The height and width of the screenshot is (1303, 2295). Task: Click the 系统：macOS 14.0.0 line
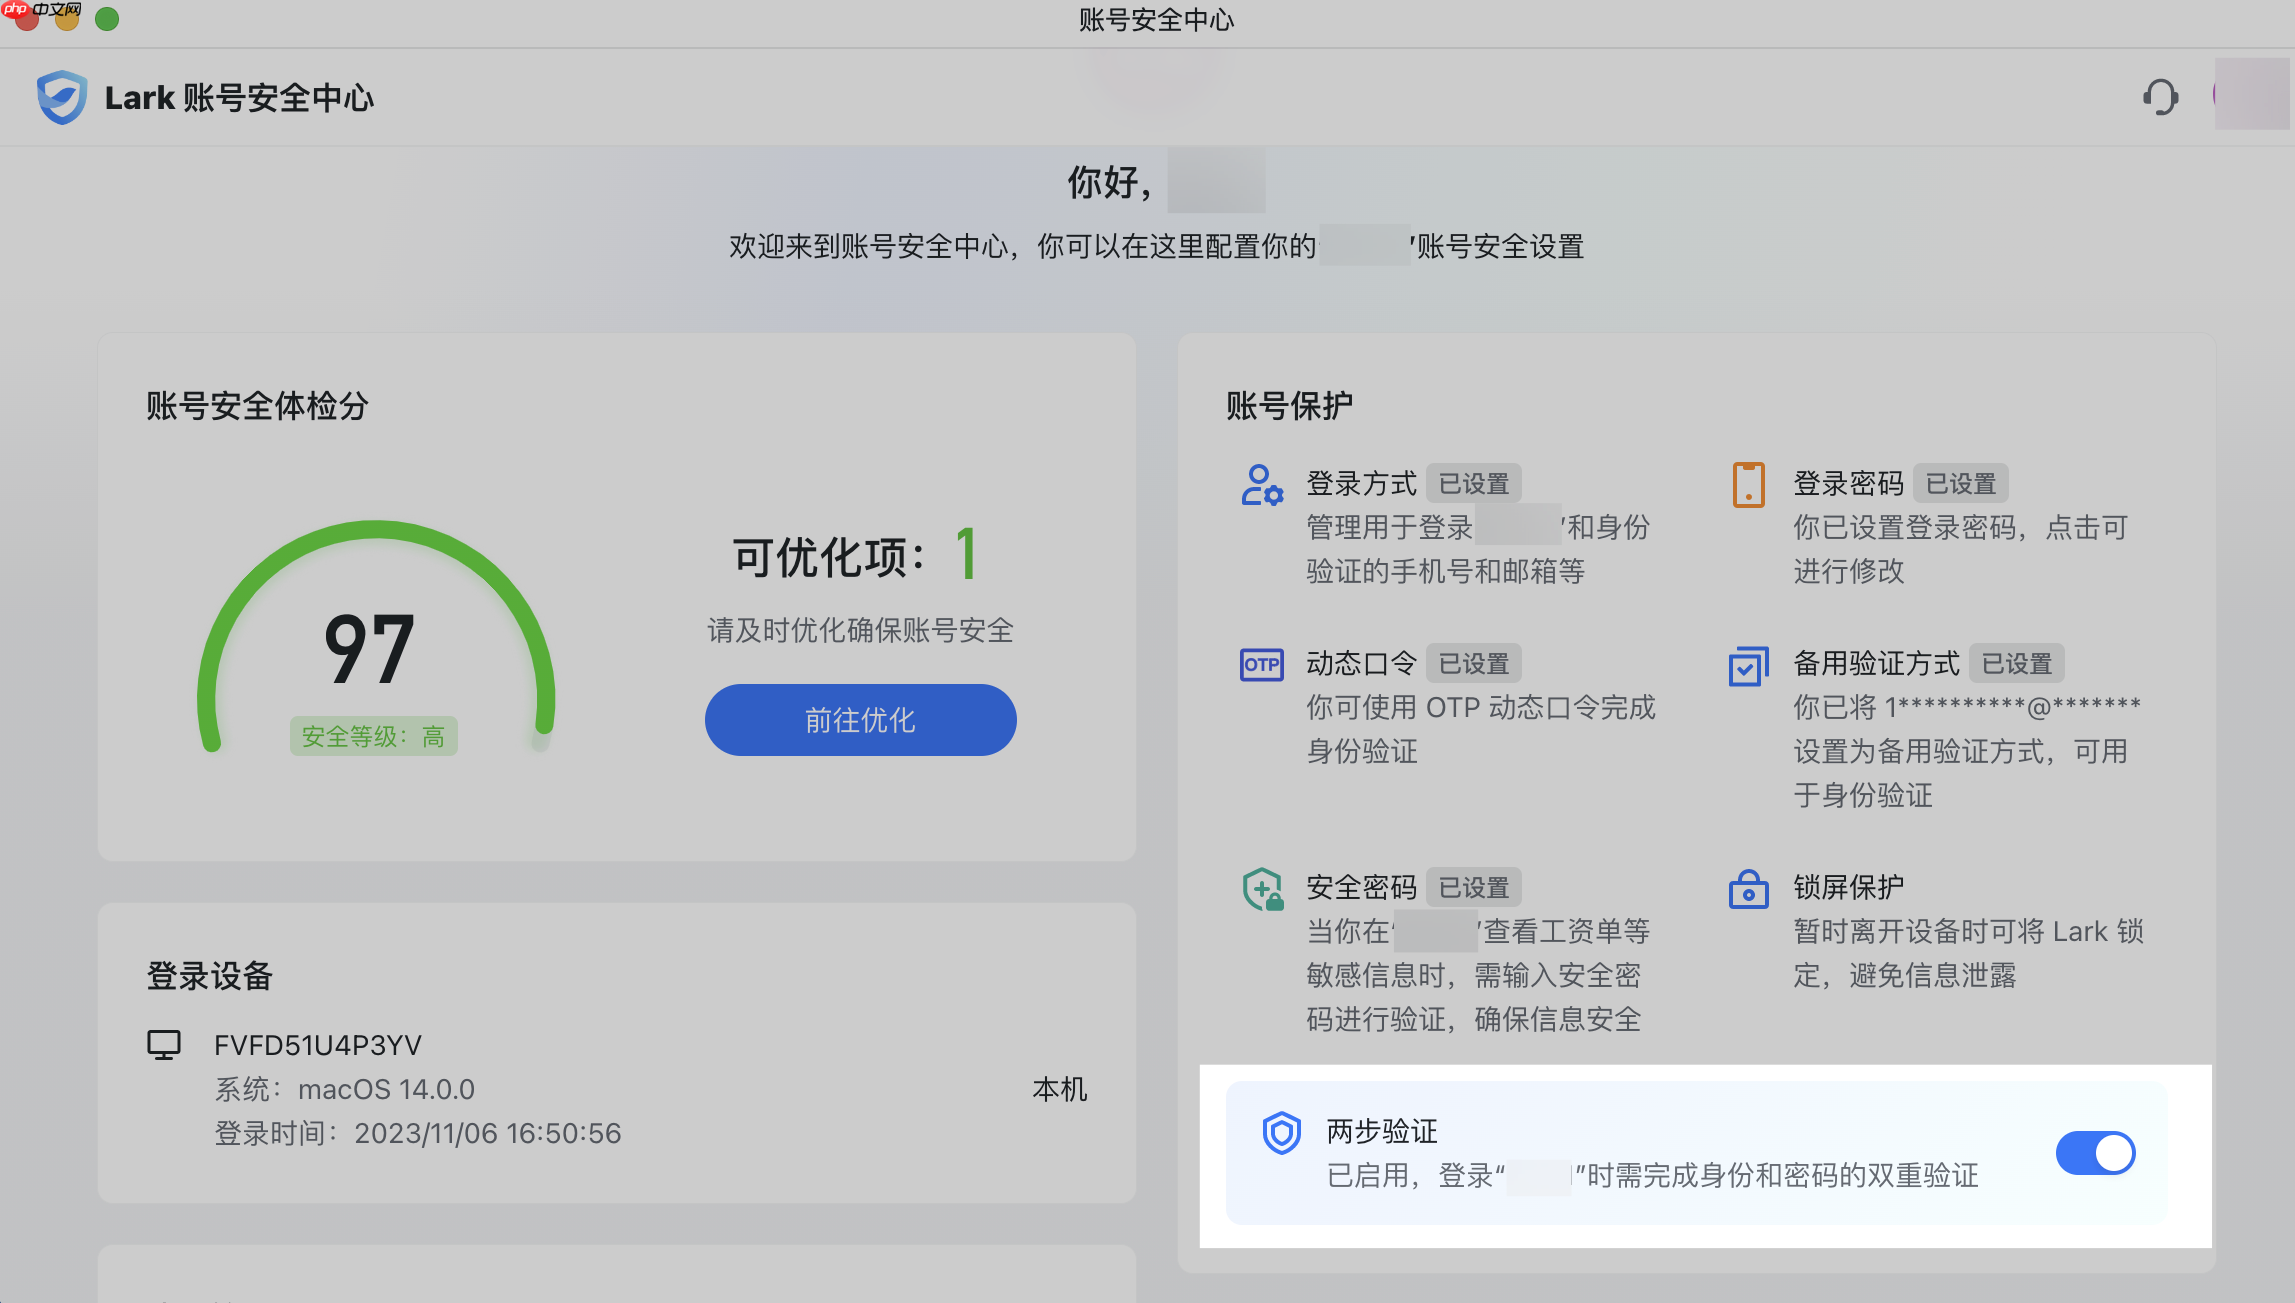coord(345,1089)
